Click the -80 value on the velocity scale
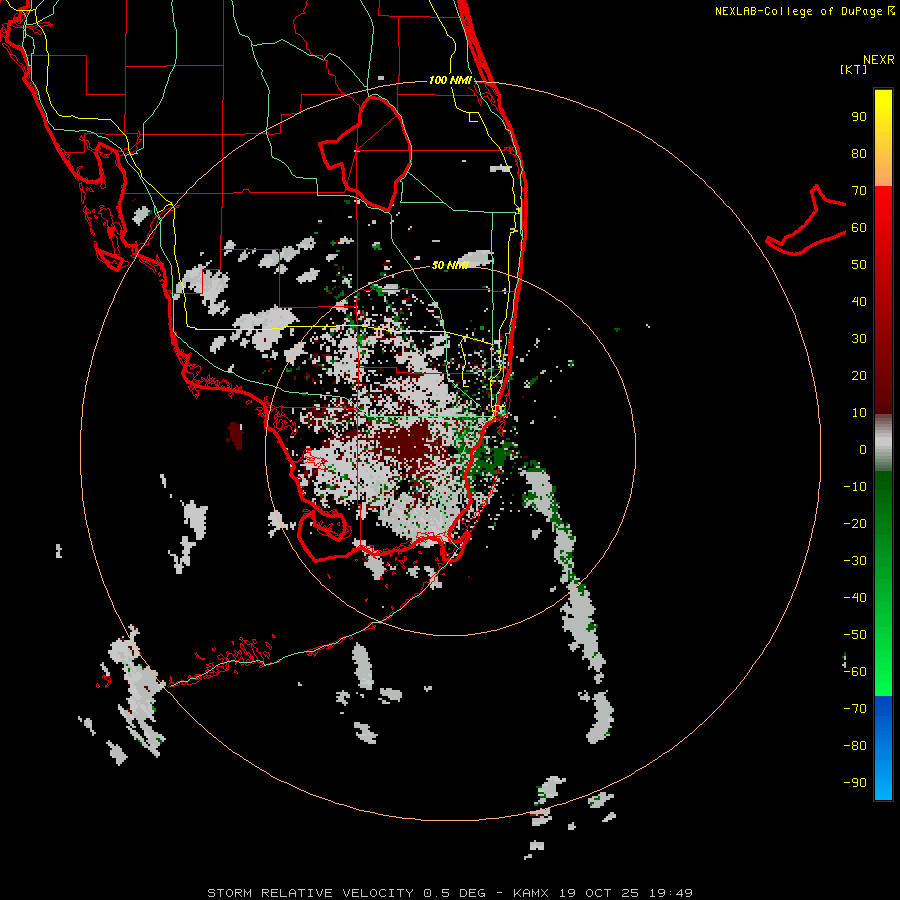 (x=855, y=746)
